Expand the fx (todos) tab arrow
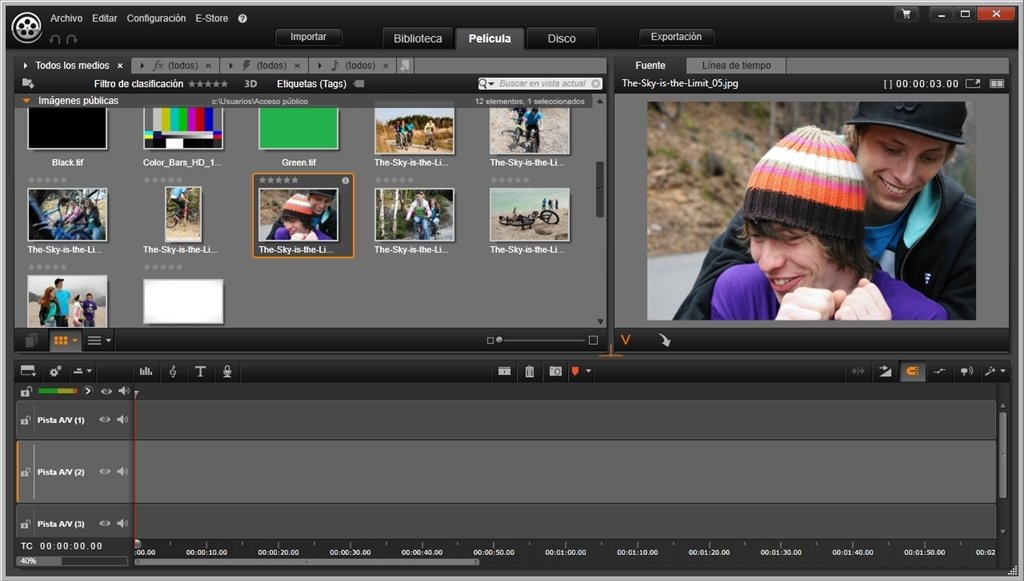 coord(142,65)
